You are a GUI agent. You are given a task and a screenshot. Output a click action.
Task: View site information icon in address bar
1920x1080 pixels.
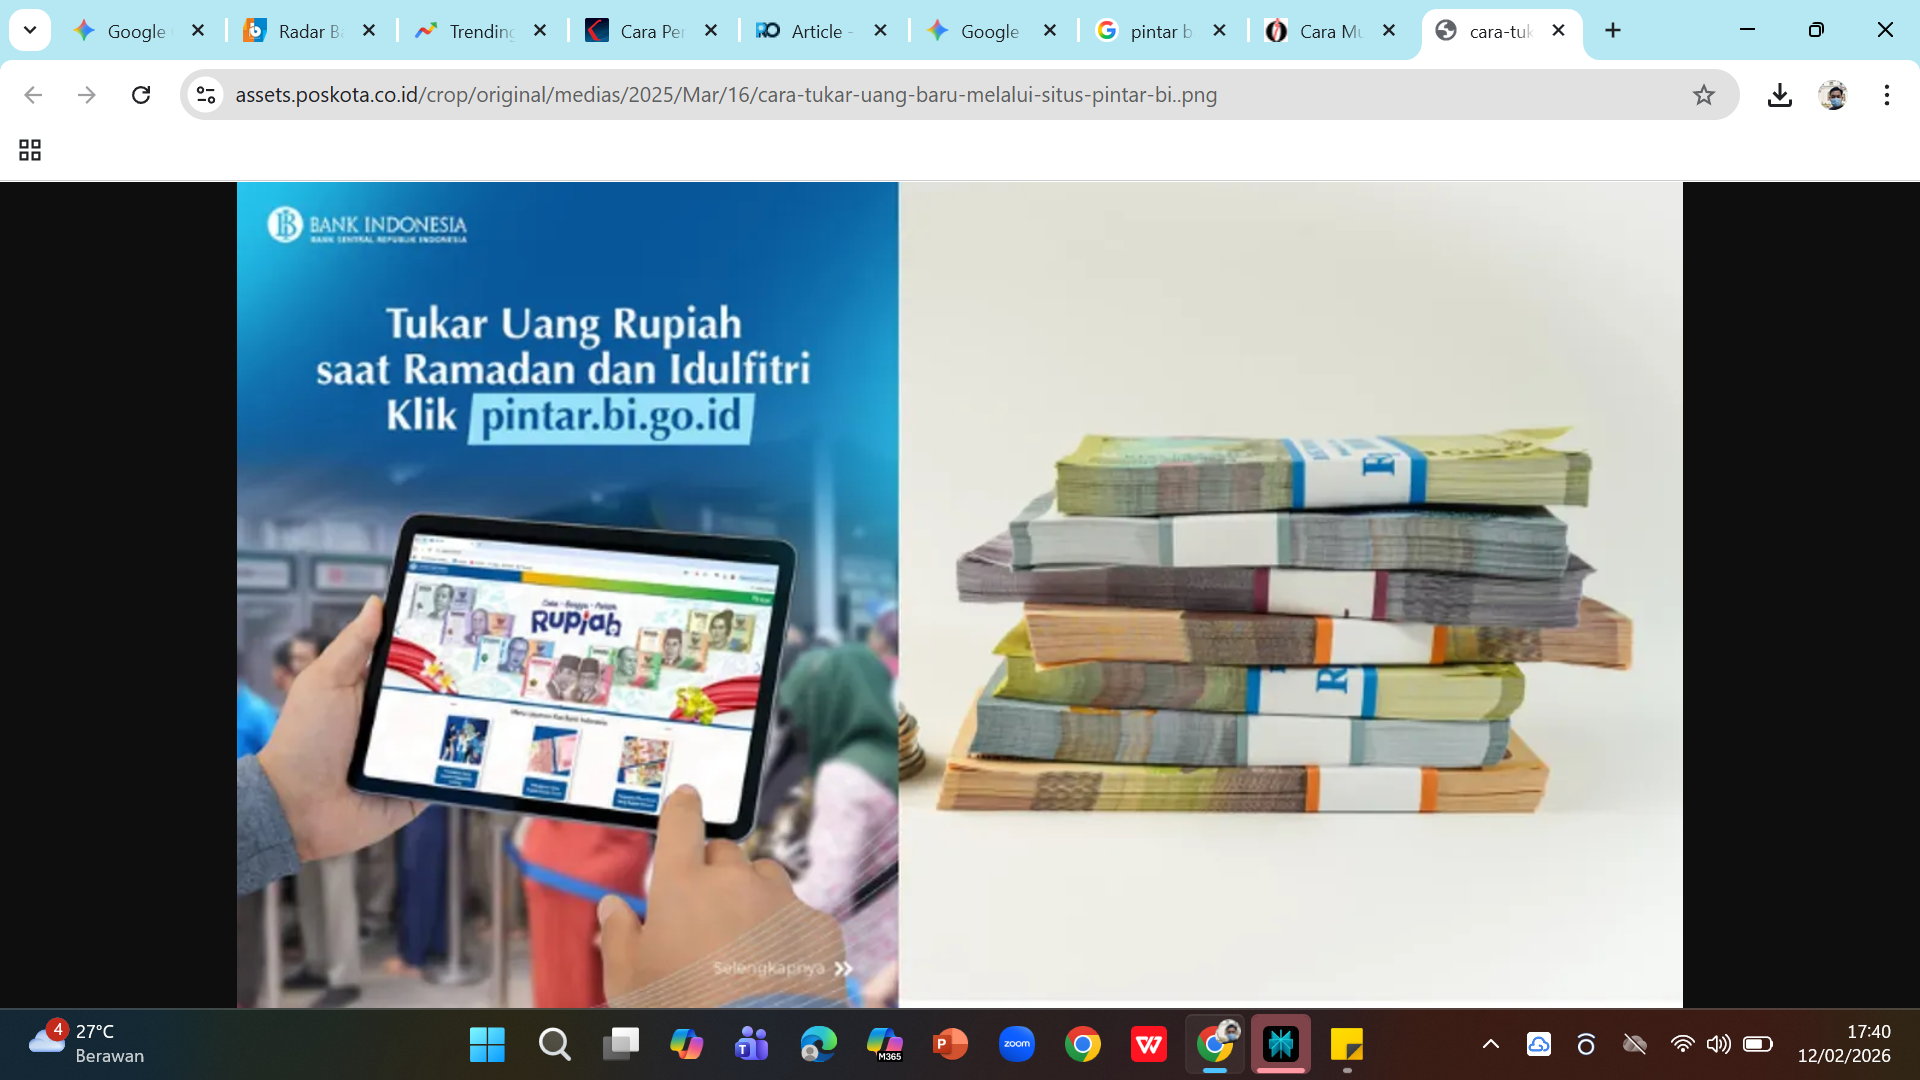tap(206, 95)
